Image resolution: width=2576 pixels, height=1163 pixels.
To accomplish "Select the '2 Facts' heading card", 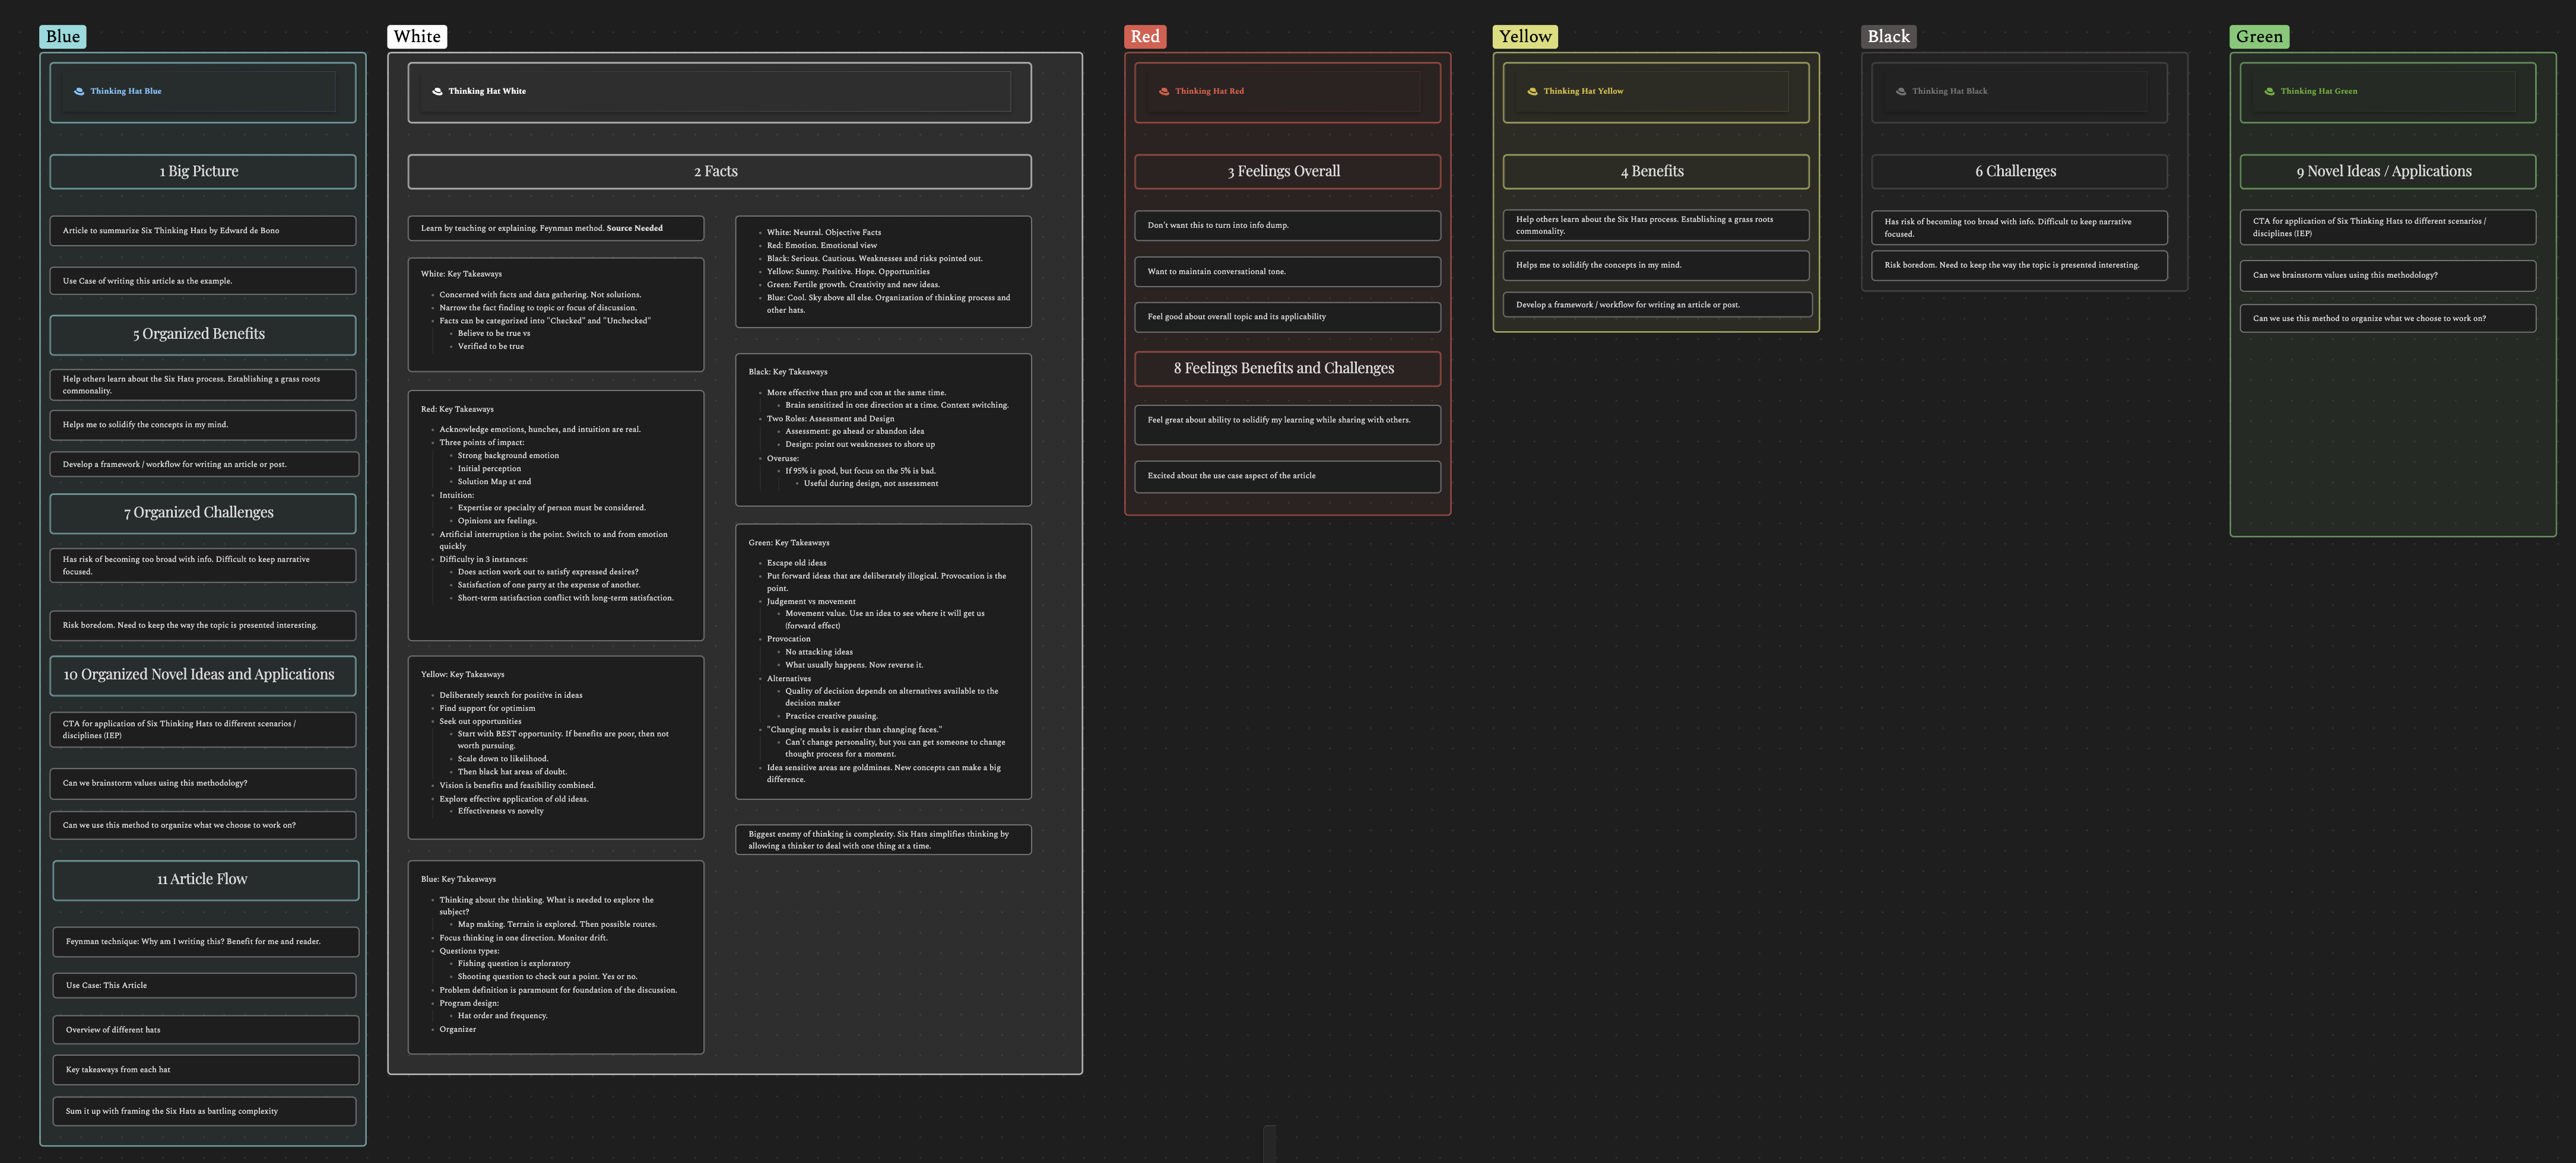I will pyautogui.click(x=719, y=171).
